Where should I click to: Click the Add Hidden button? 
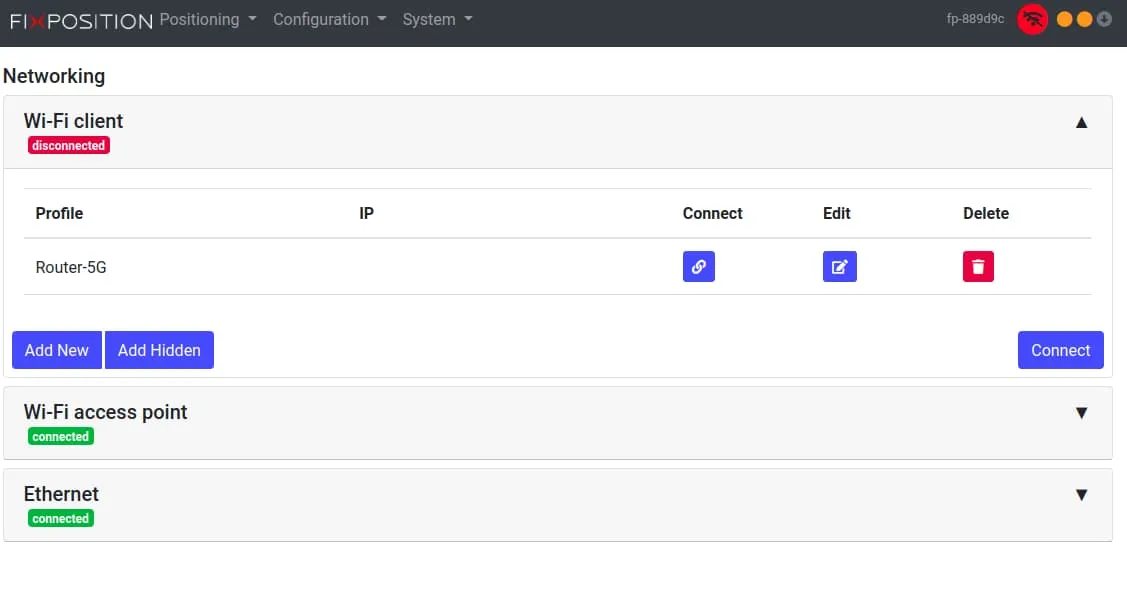[x=159, y=350]
